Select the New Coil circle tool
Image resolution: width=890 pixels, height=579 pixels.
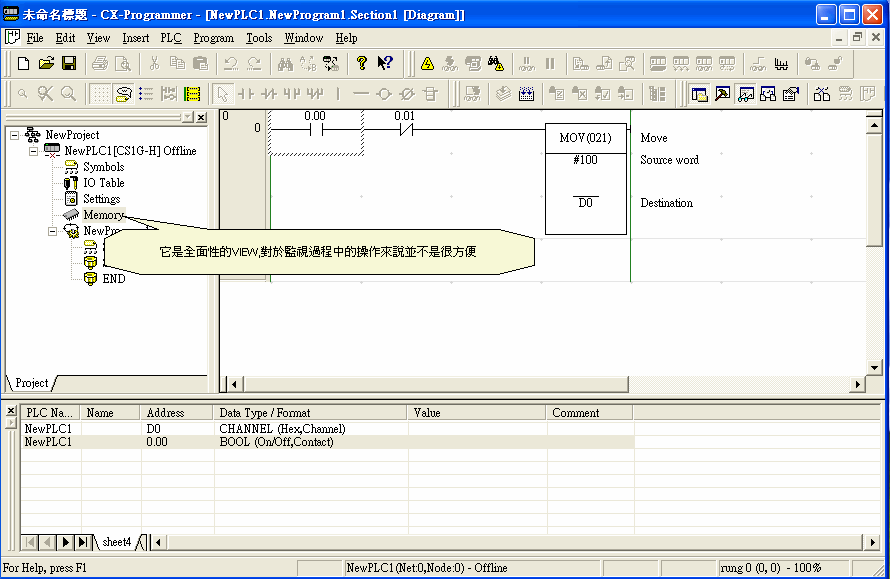click(x=384, y=94)
